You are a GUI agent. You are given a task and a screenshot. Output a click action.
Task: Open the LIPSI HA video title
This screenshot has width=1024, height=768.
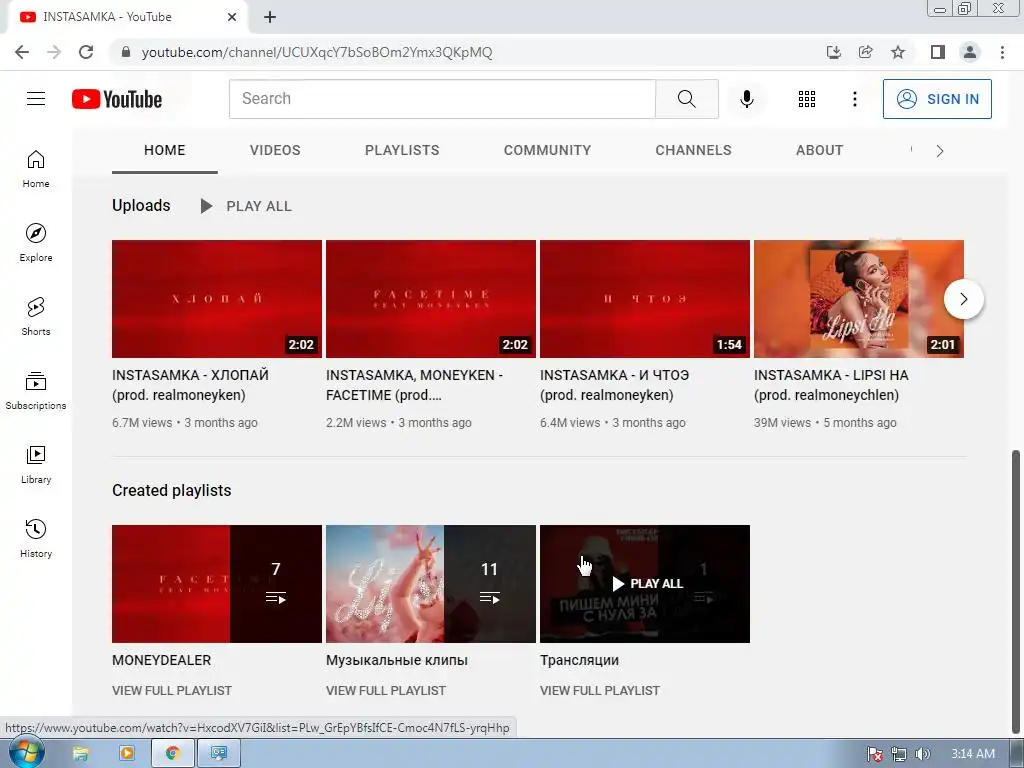pos(831,385)
